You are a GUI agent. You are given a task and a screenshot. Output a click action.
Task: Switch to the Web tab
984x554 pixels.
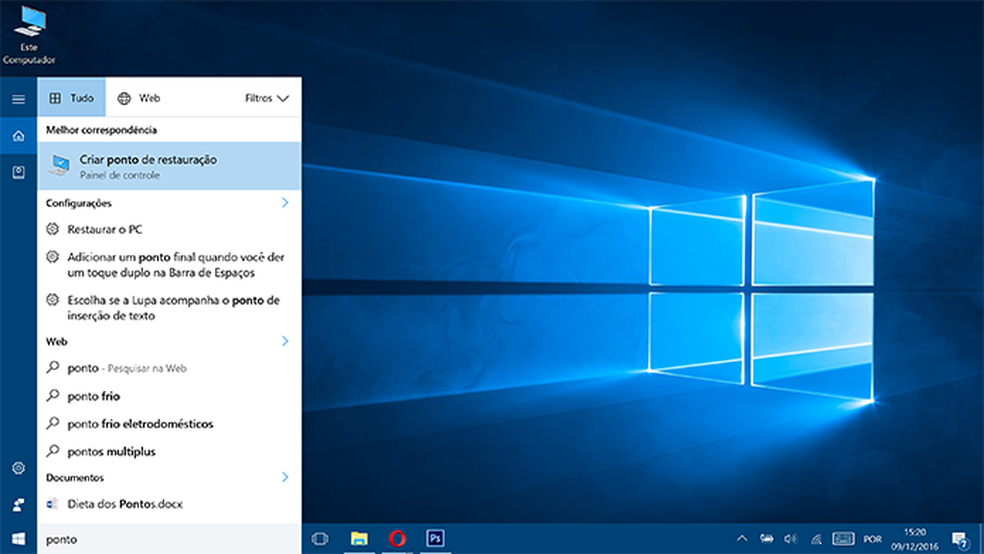click(x=139, y=98)
